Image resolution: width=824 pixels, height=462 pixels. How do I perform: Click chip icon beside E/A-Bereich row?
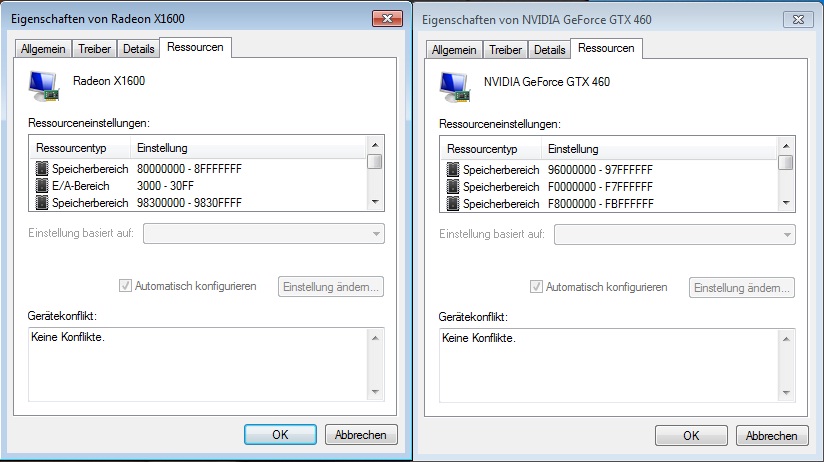(42, 186)
